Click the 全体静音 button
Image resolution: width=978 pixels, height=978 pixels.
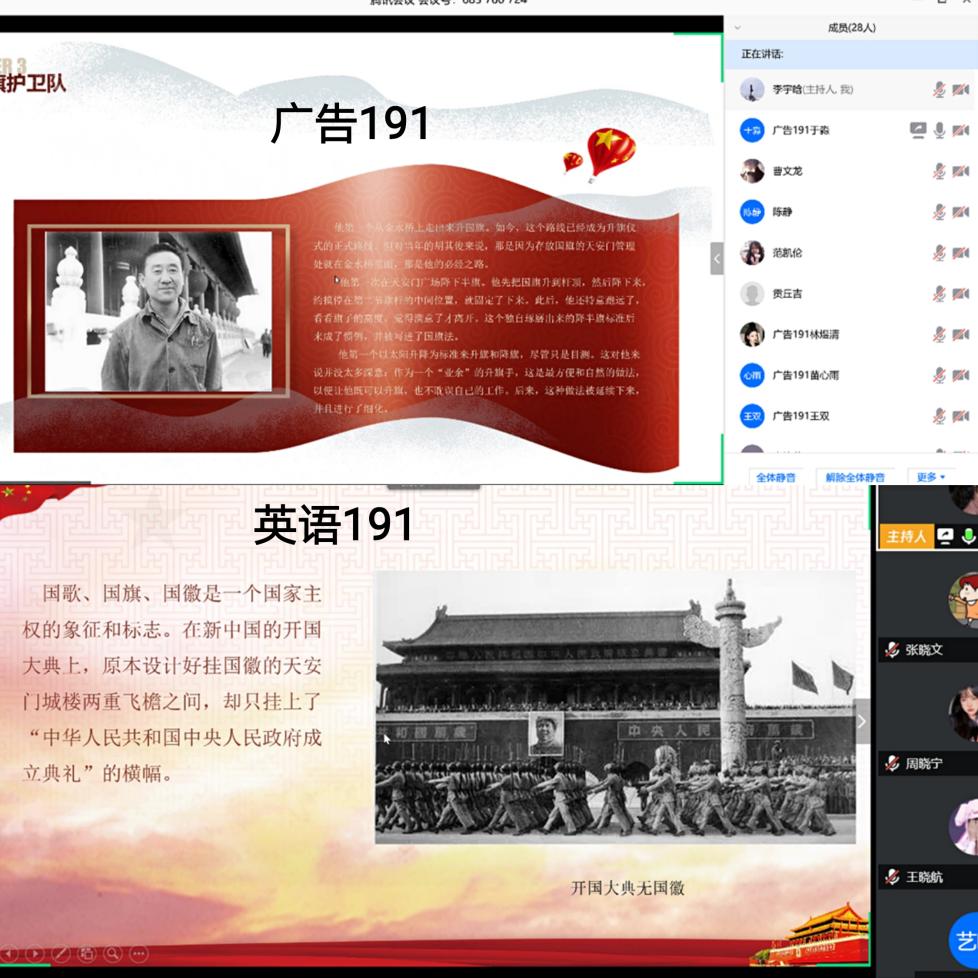776,477
